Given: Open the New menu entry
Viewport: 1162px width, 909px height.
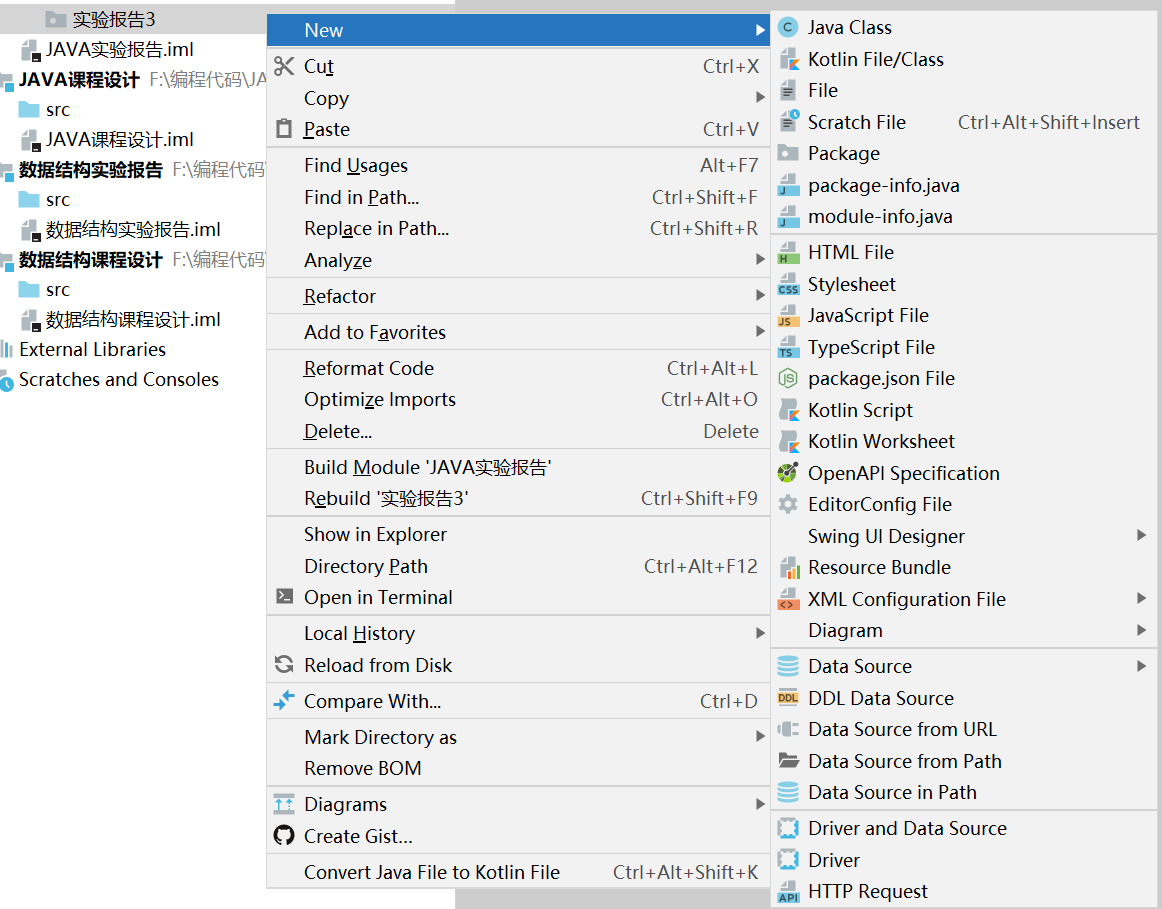Looking at the screenshot, I should 518,30.
